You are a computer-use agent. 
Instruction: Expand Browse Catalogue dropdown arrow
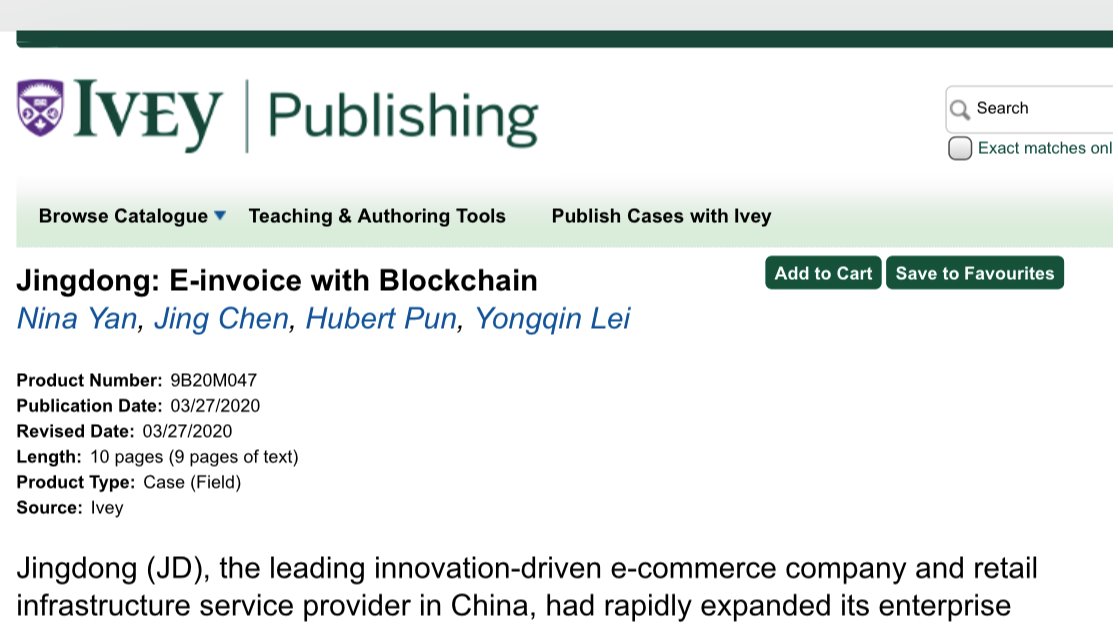coord(220,215)
